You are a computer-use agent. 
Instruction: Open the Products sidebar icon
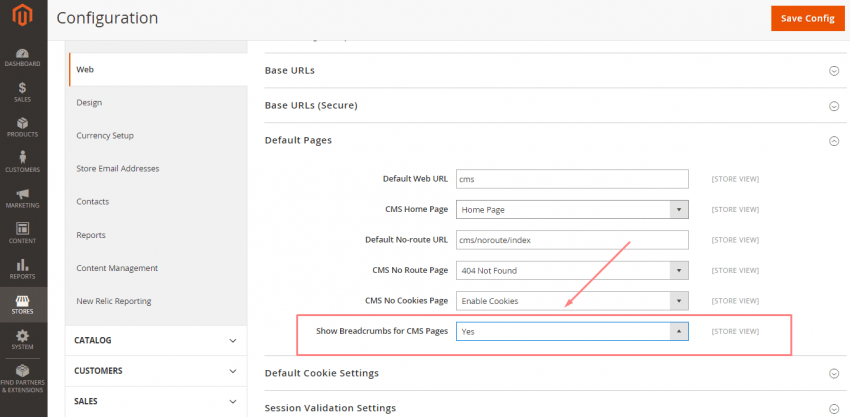23,128
